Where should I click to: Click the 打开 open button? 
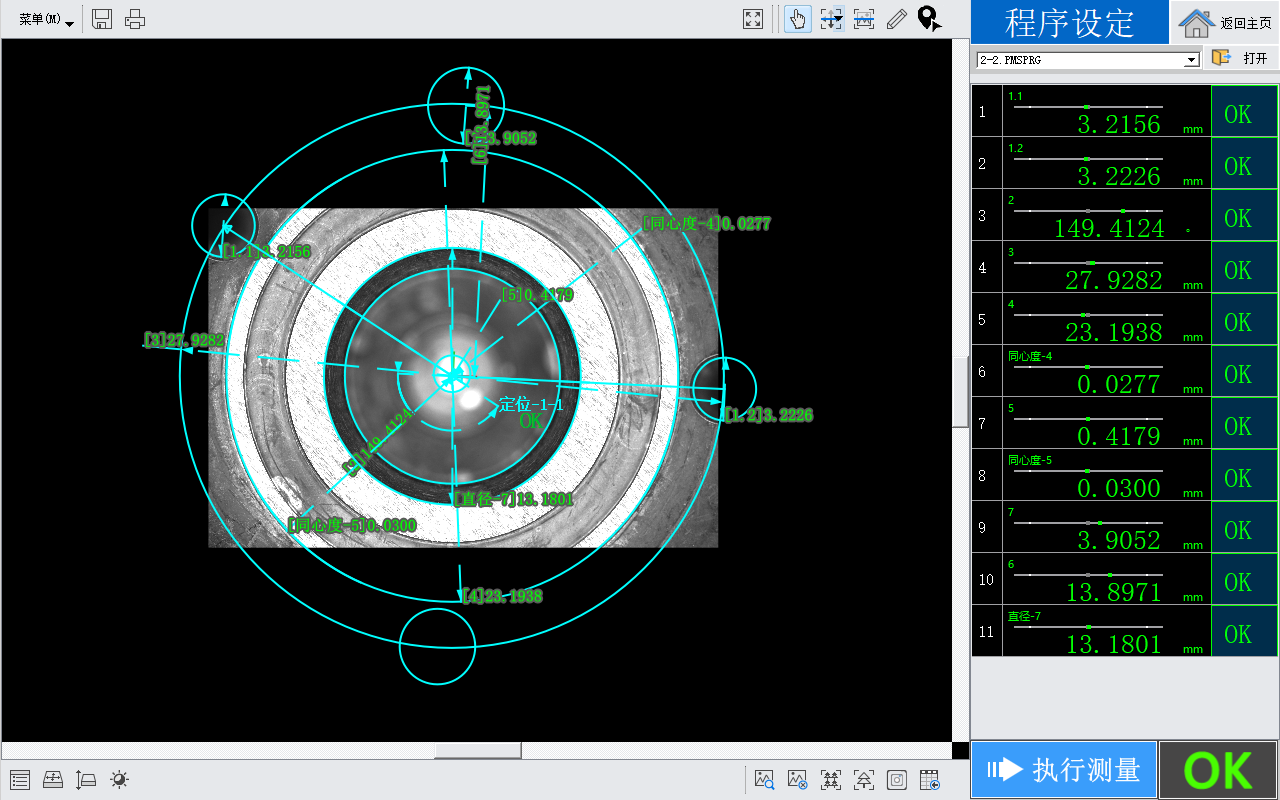[x=1241, y=59]
